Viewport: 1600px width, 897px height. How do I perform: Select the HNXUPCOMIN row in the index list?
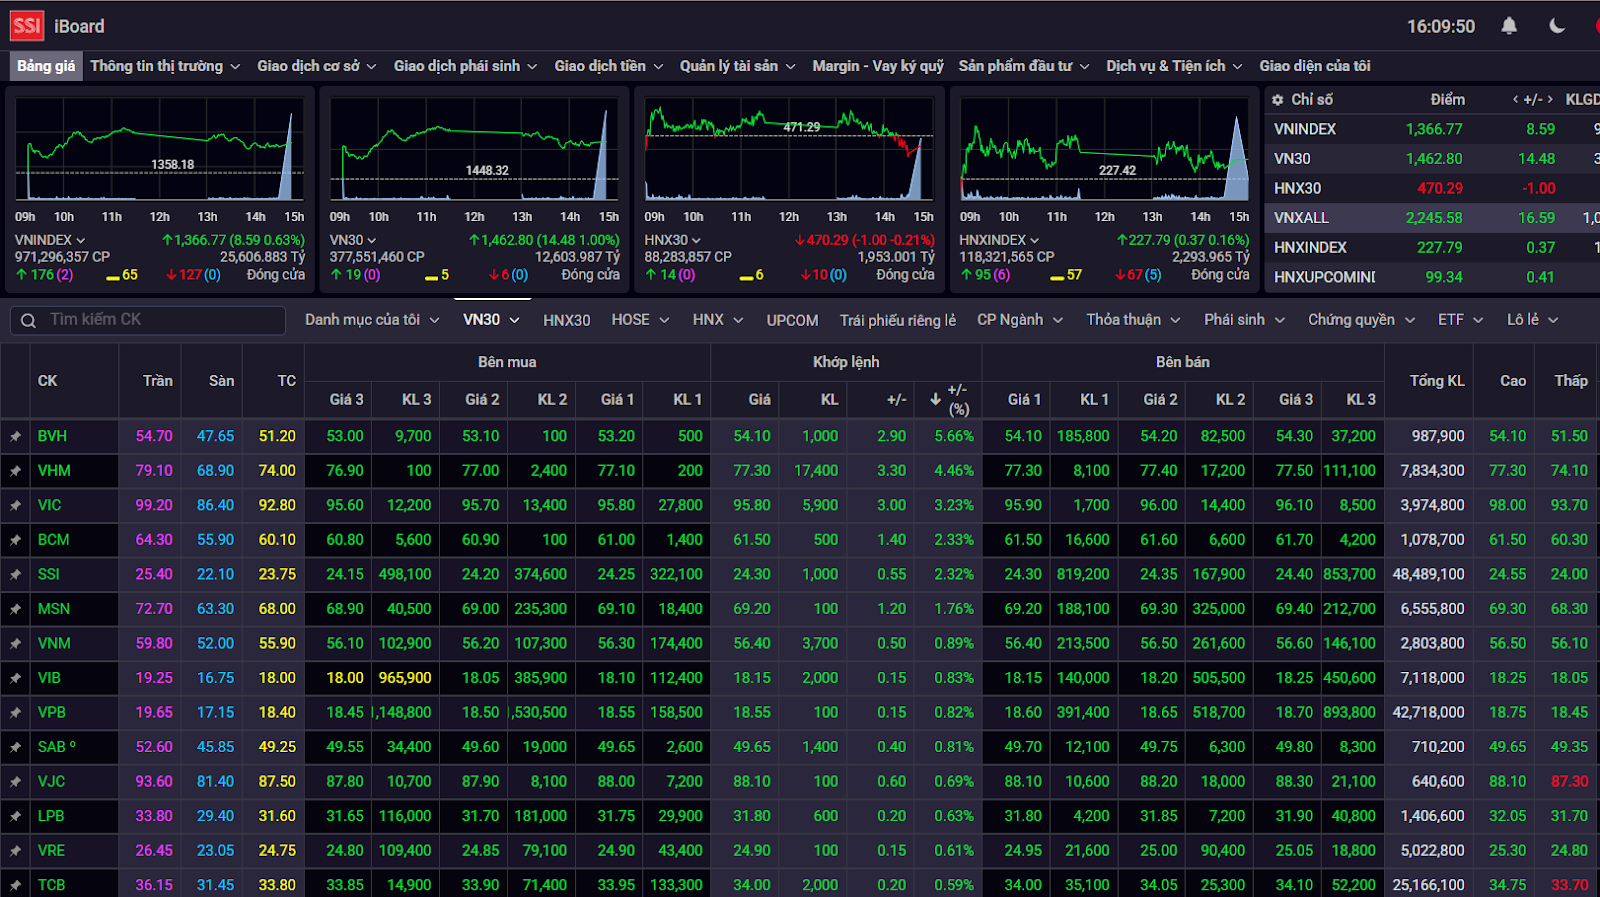pyautogui.click(x=1432, y=277)
